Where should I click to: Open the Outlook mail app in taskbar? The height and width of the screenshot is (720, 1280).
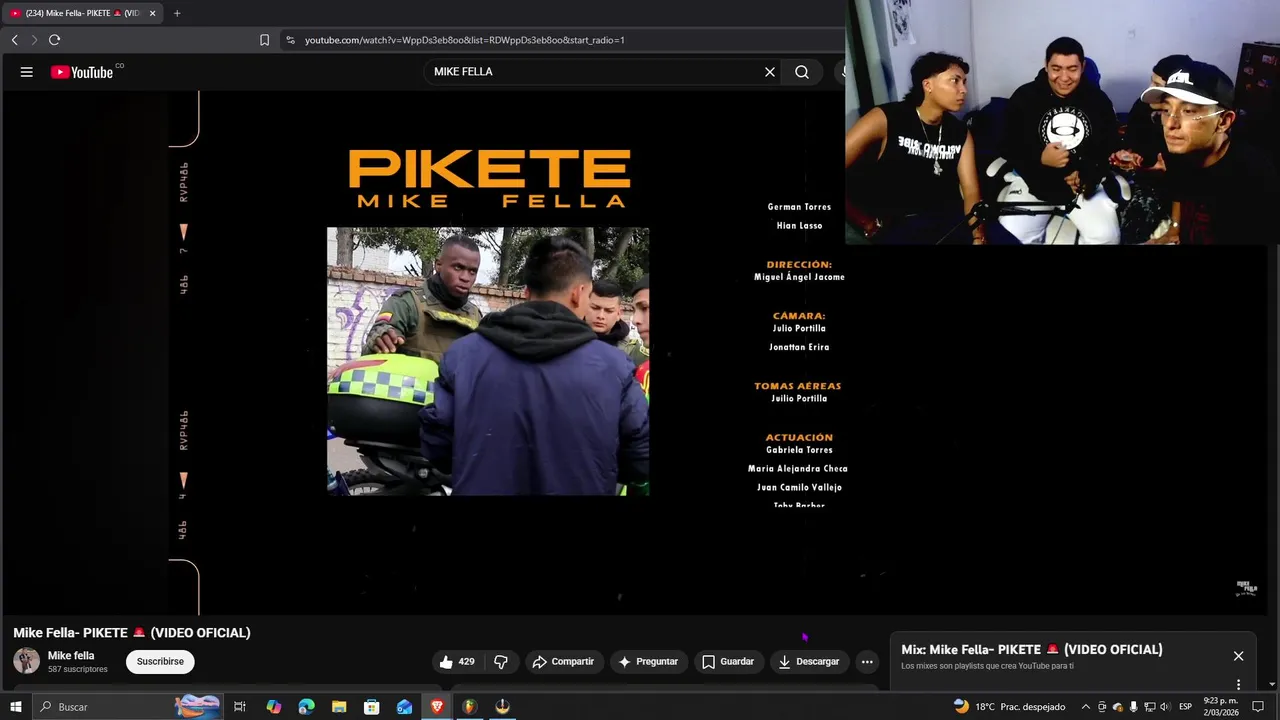point(404,707)
